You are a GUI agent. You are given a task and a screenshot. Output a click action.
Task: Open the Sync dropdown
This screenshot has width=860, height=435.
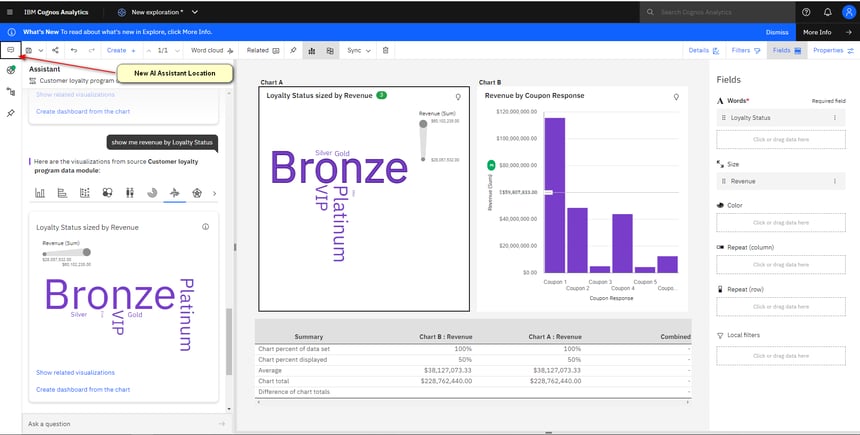[x=359, y=50]
